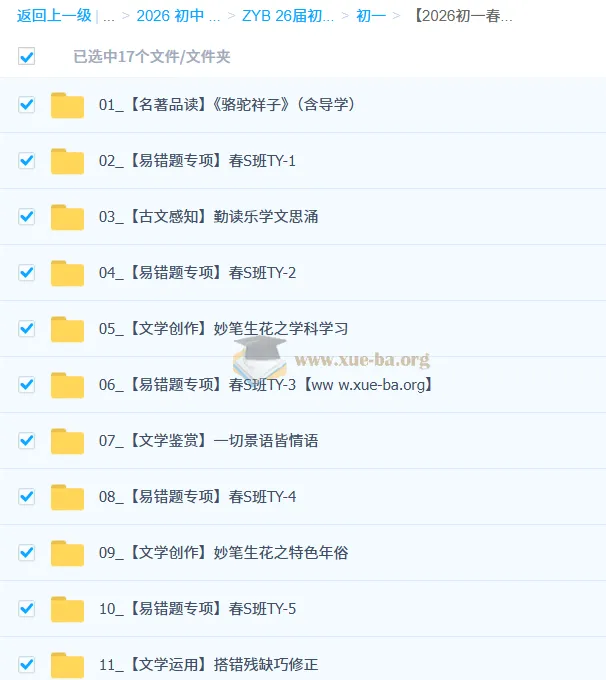The image size is (606, 680).
Task: Deselect checkbox for 04_【易错题专项】春S班TY-2
Action: pyautogui.click(x=26, y=273)
